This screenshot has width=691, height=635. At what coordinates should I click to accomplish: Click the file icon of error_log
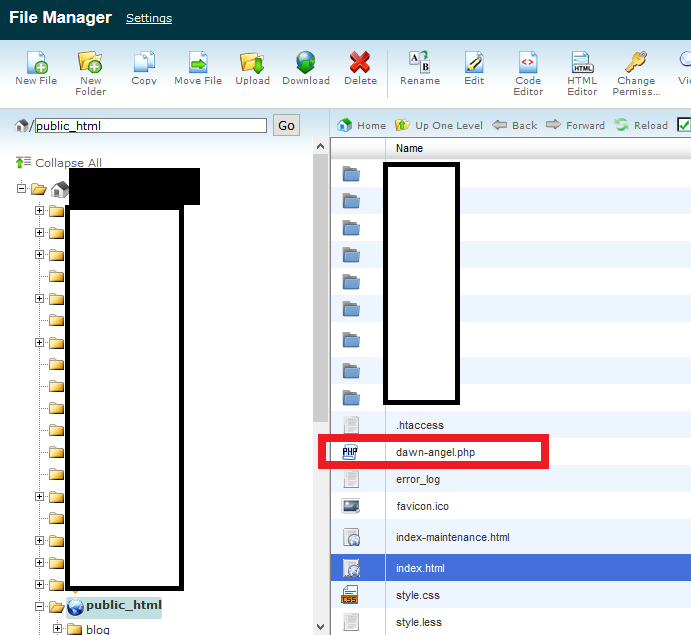tap(351, 479)
